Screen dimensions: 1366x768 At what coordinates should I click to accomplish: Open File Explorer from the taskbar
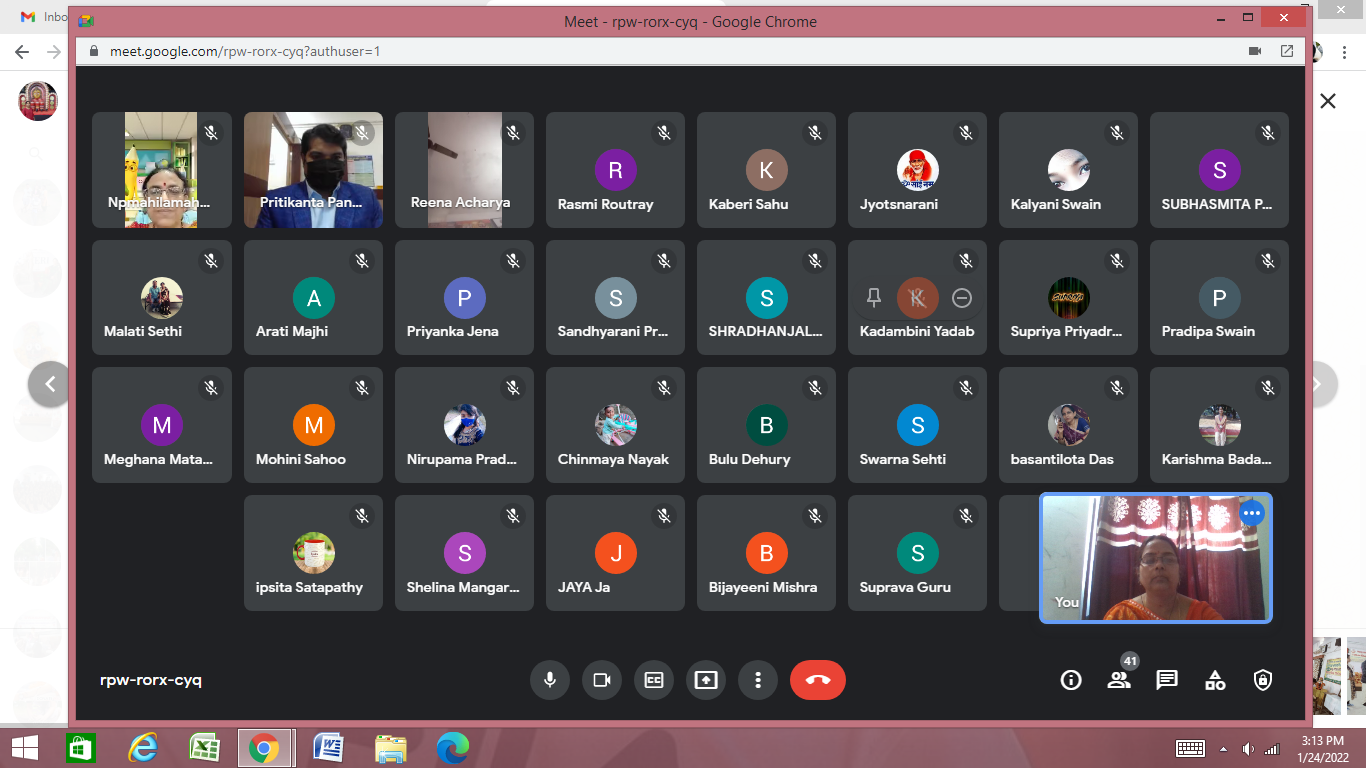390,748
